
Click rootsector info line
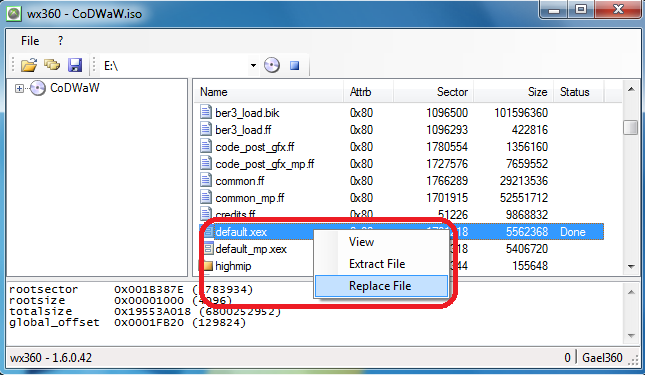point(131,289)
